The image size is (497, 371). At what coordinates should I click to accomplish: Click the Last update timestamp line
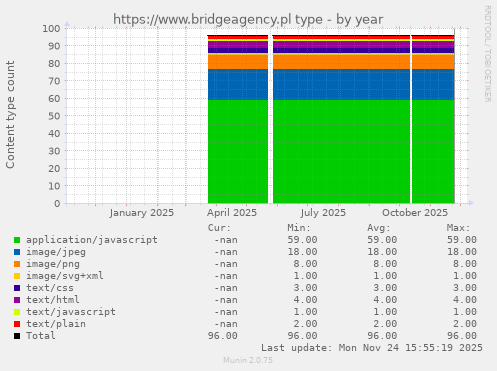(x=372, y=348)
